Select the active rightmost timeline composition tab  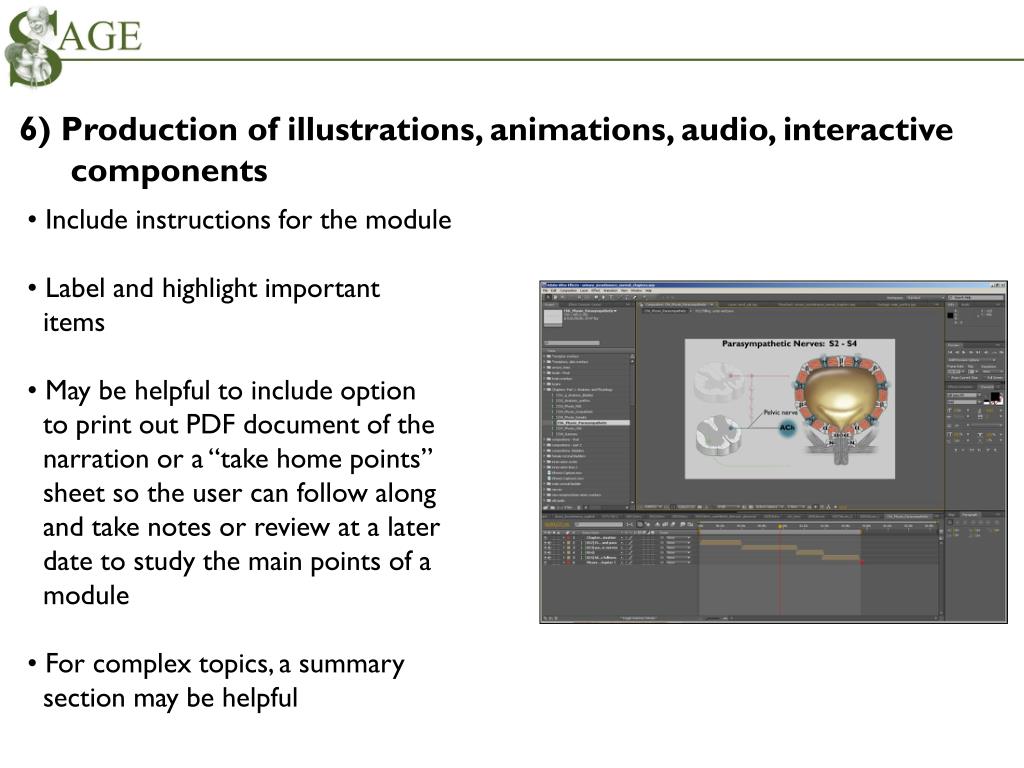point(908,517)
